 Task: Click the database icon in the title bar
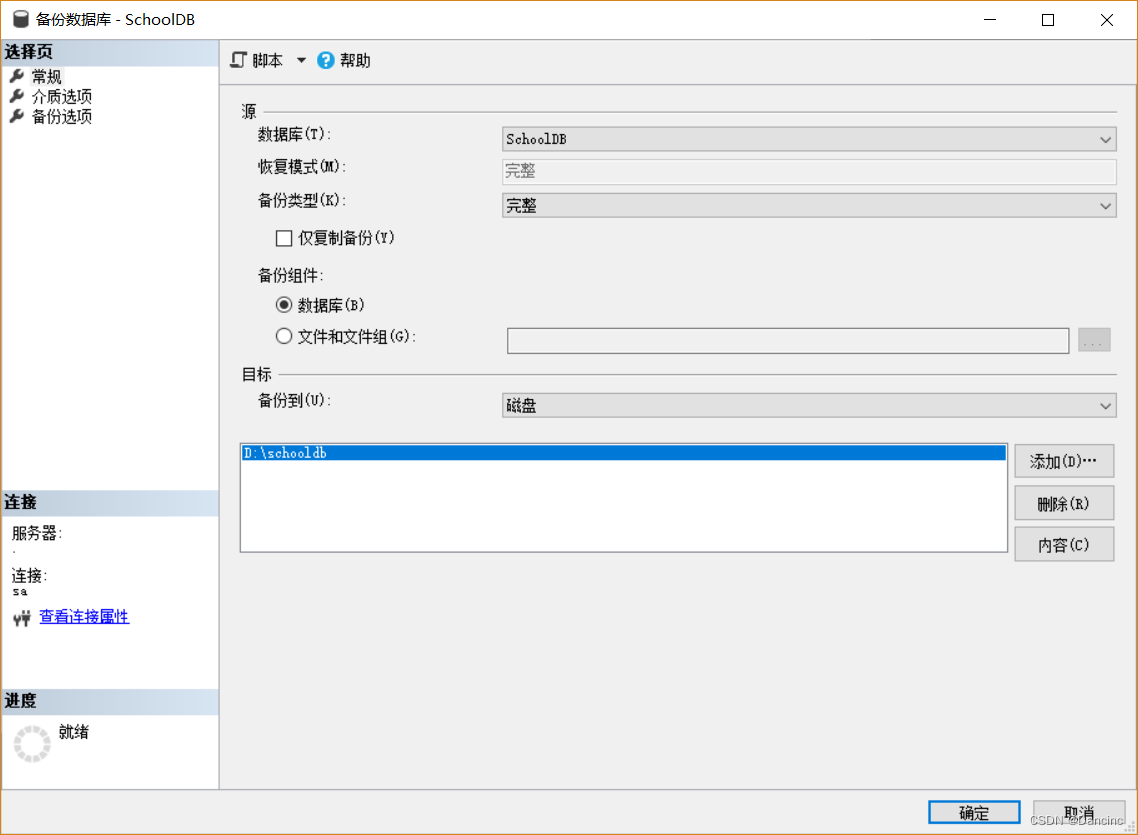21,20
